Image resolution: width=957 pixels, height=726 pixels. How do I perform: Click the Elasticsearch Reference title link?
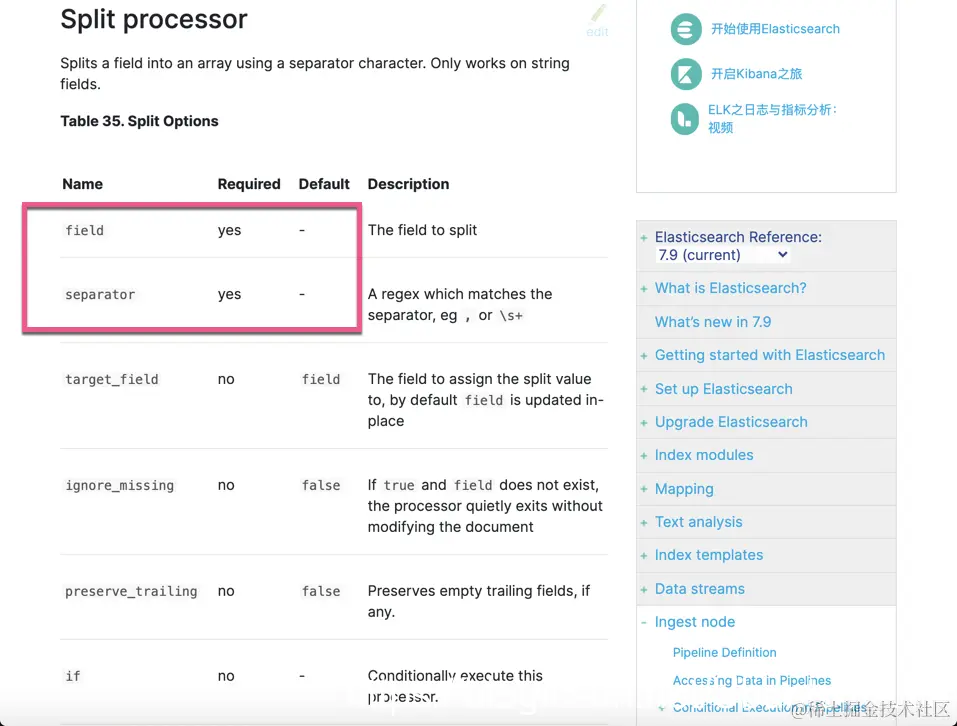pyautogui.click(x=739, y=237)
